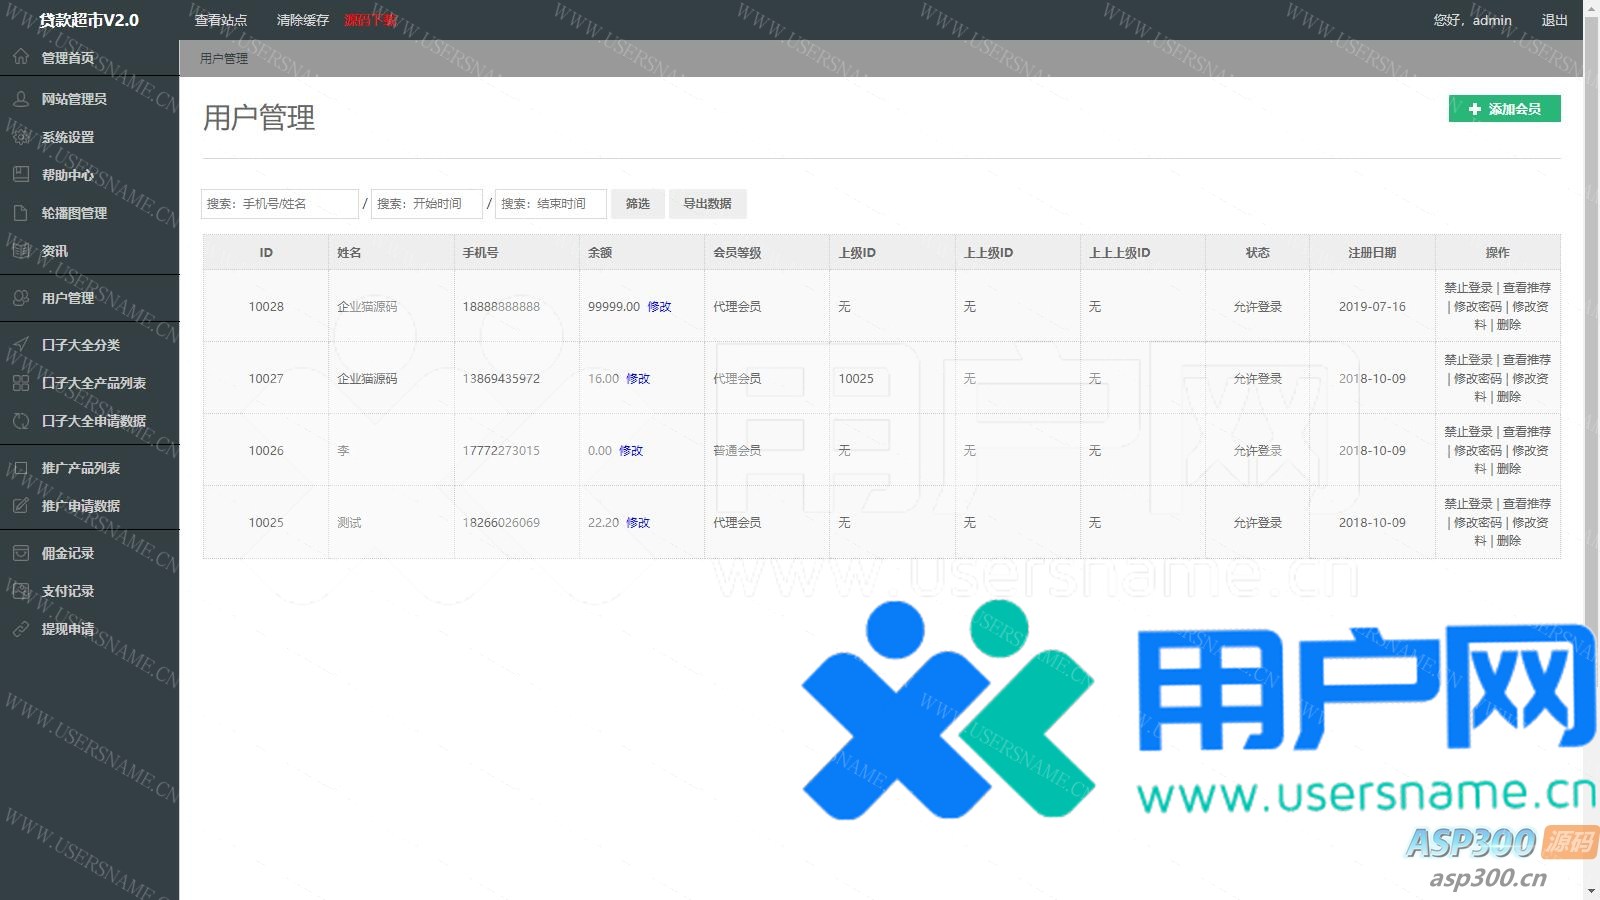Select the 帮助中心 sidebar icon
The height and width of the screenshot is (900, 1600).
pos(21,175)
